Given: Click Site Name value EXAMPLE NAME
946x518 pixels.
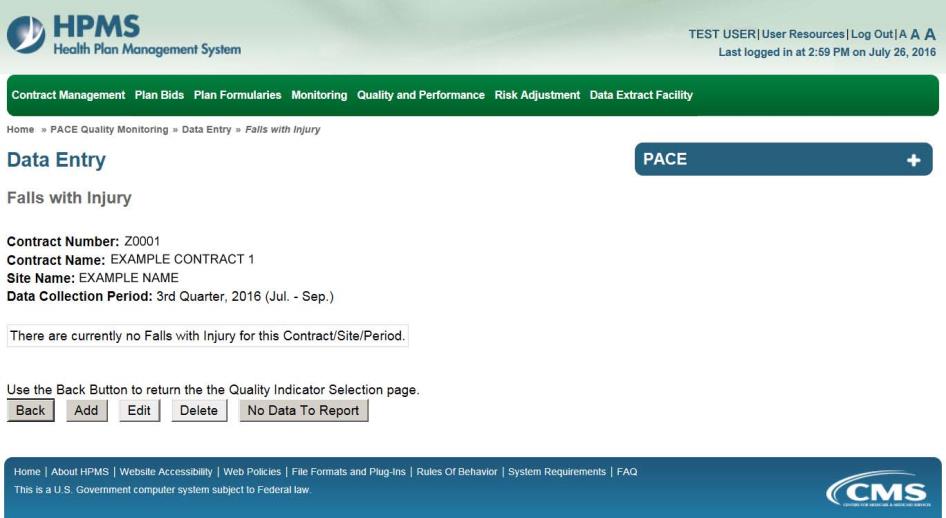Looking at the screenshot, I should point(129,278).
